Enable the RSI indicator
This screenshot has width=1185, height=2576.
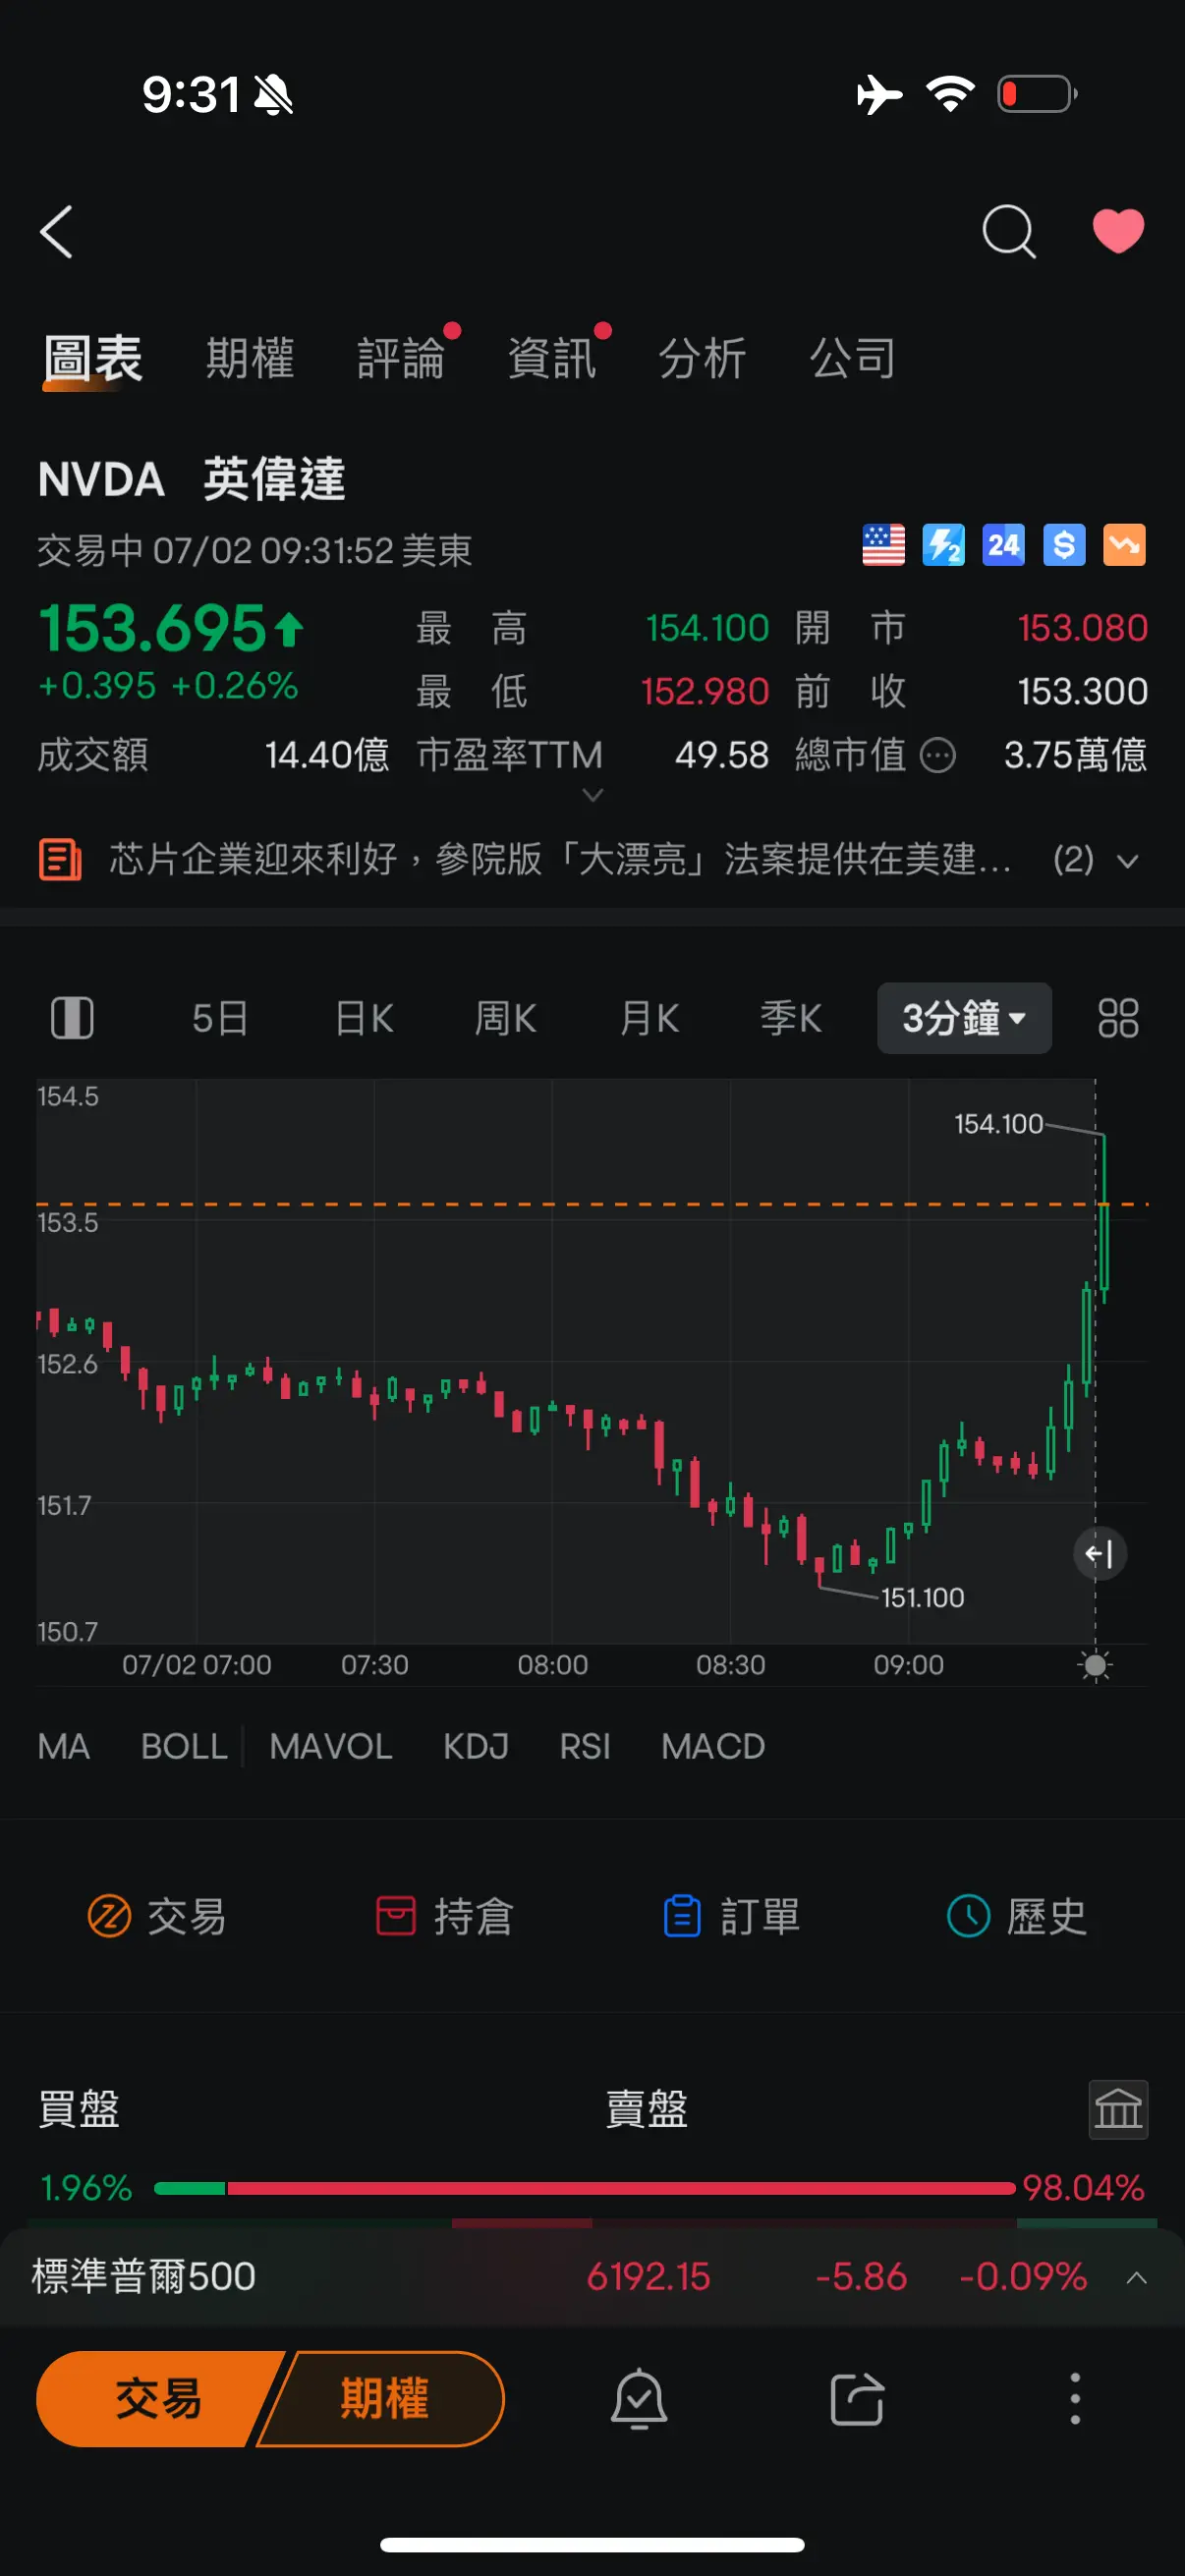point(585,1746)
